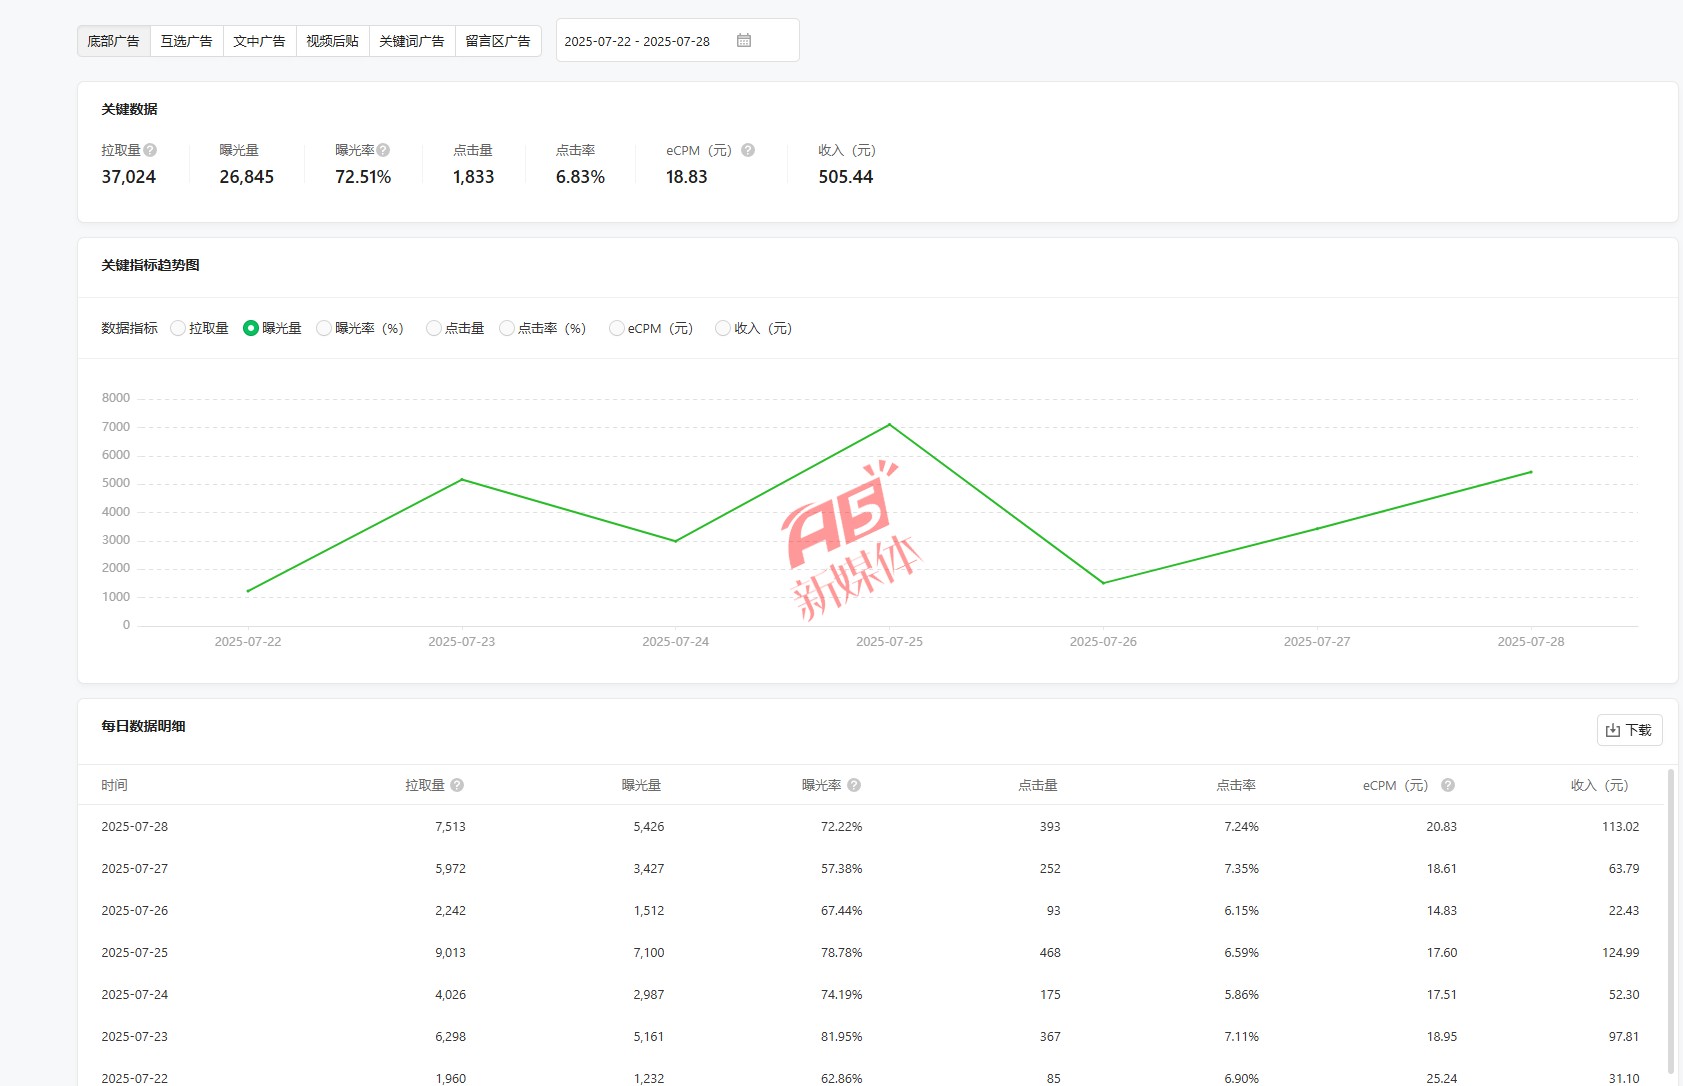Open date range field 2025-07-22 - 2025-07-28
The height and width of the screenshot is (1086, 1683).
[677, 41]
